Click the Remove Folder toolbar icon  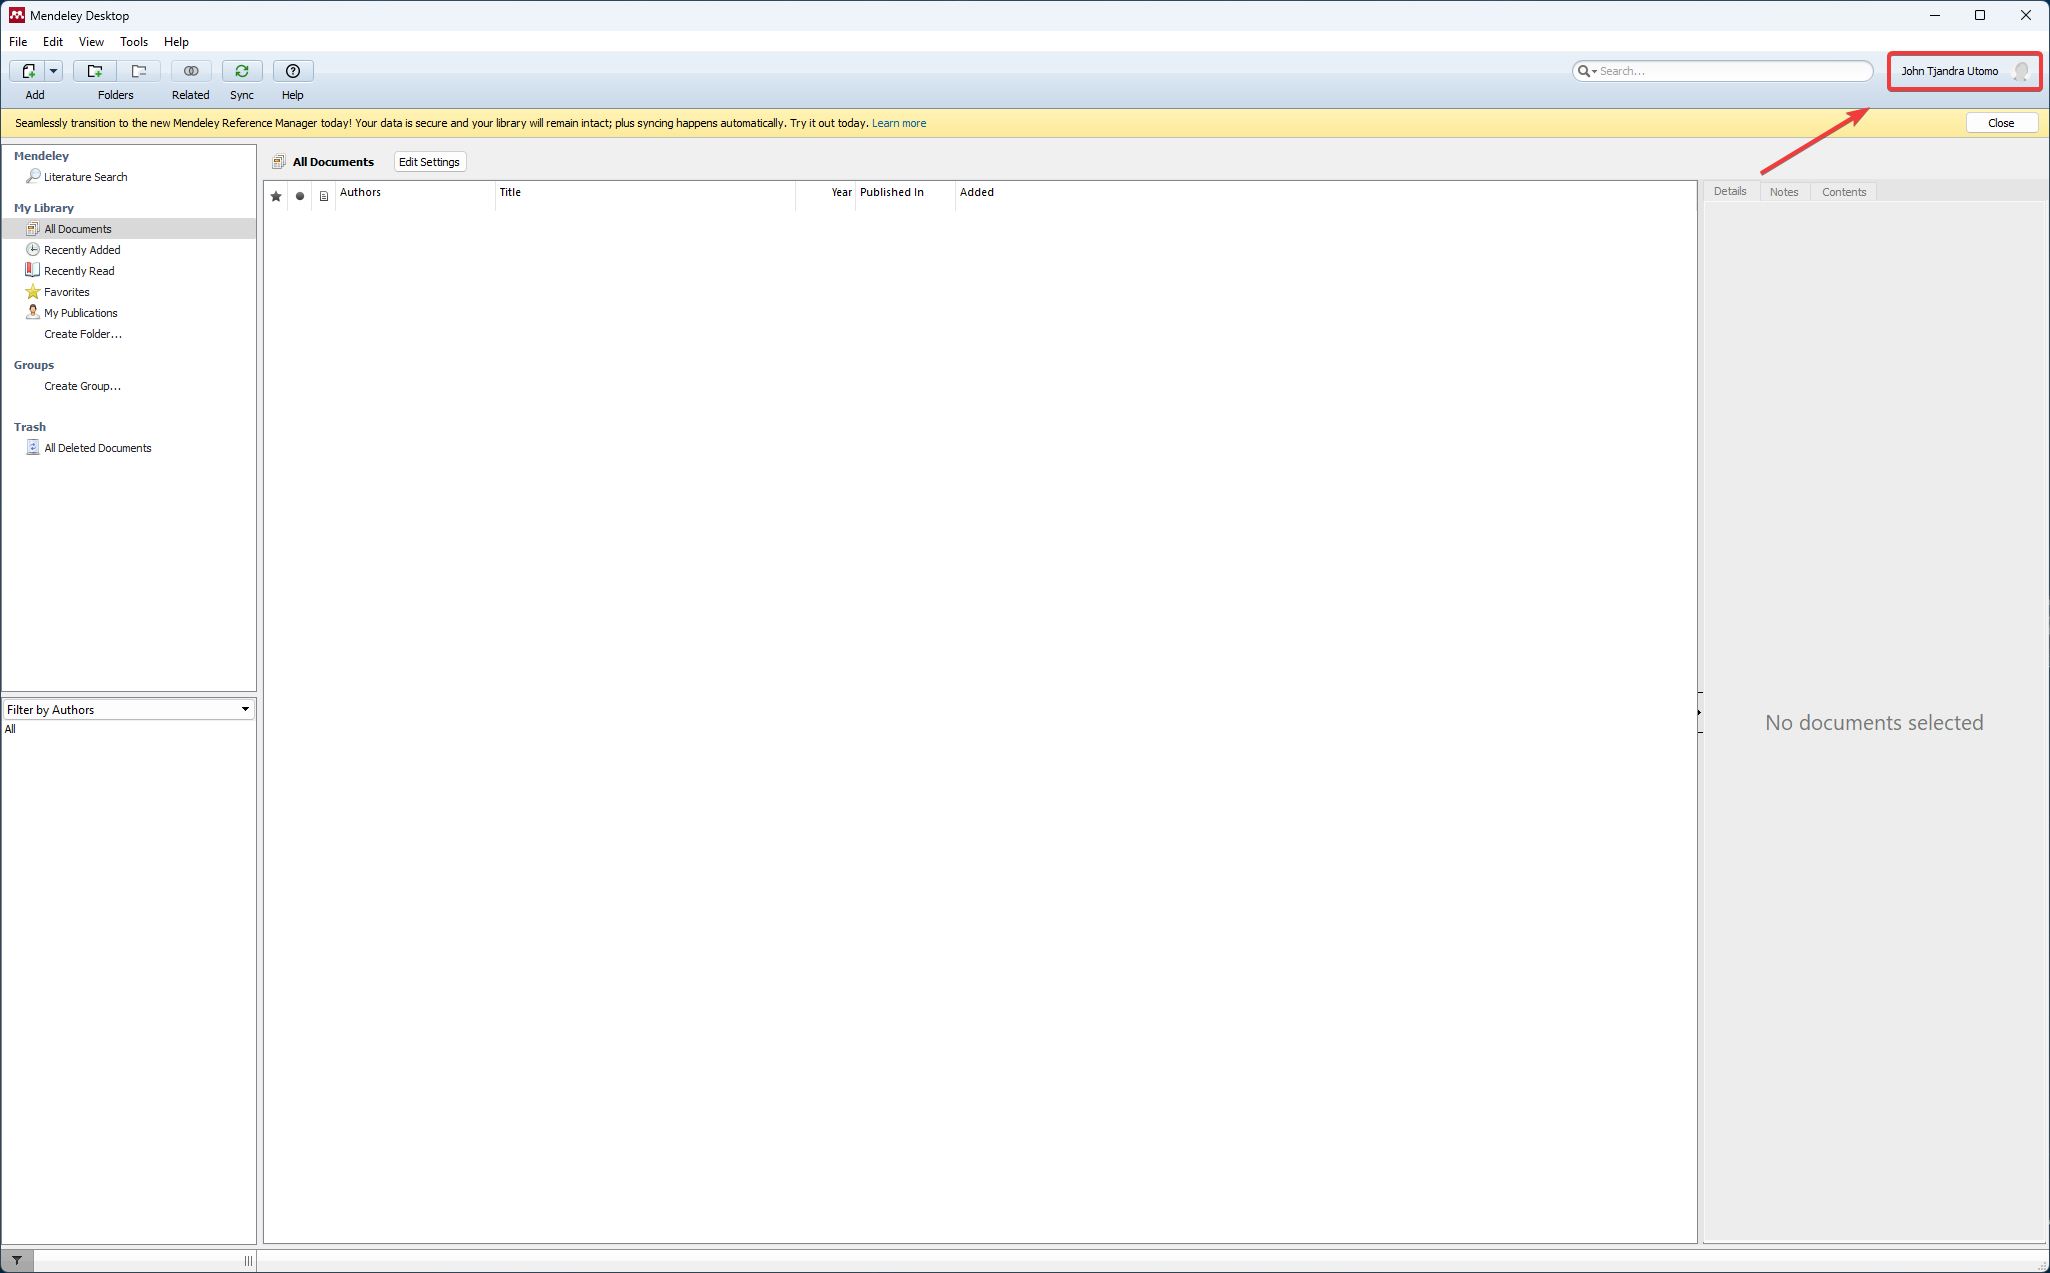click(139, 71)
